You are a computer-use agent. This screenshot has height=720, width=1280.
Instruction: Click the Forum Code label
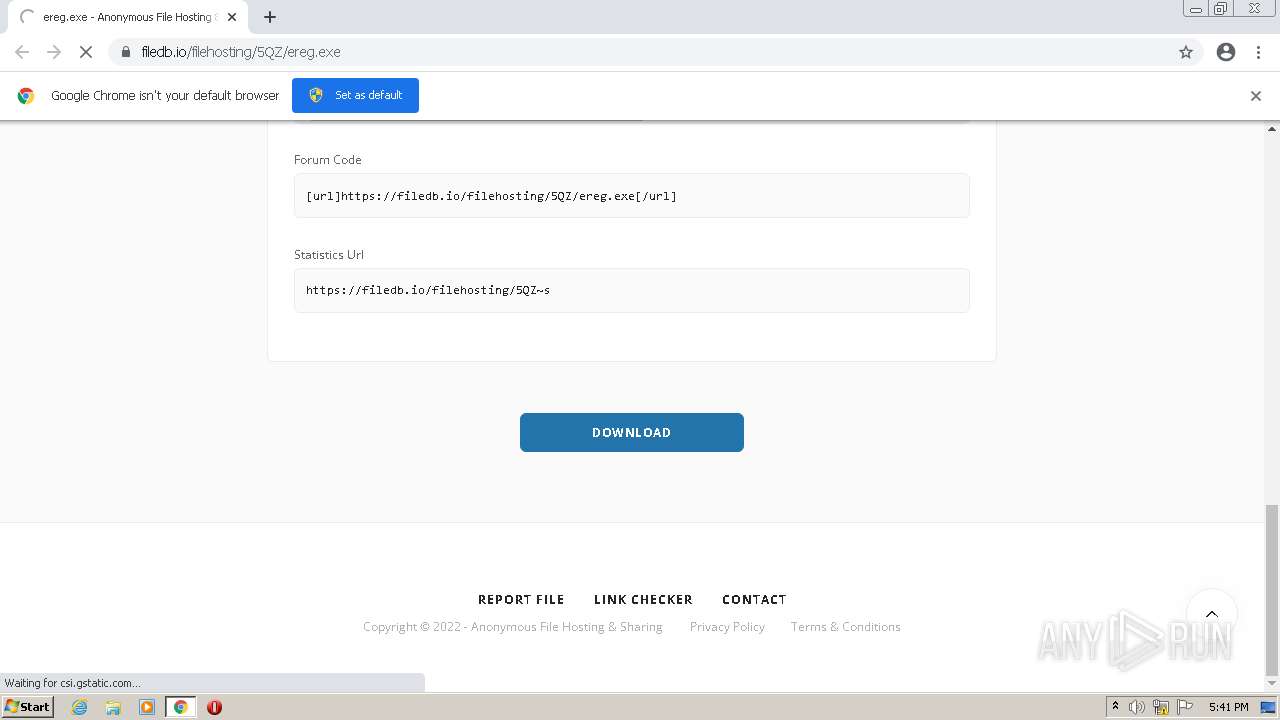pos(328,160)
